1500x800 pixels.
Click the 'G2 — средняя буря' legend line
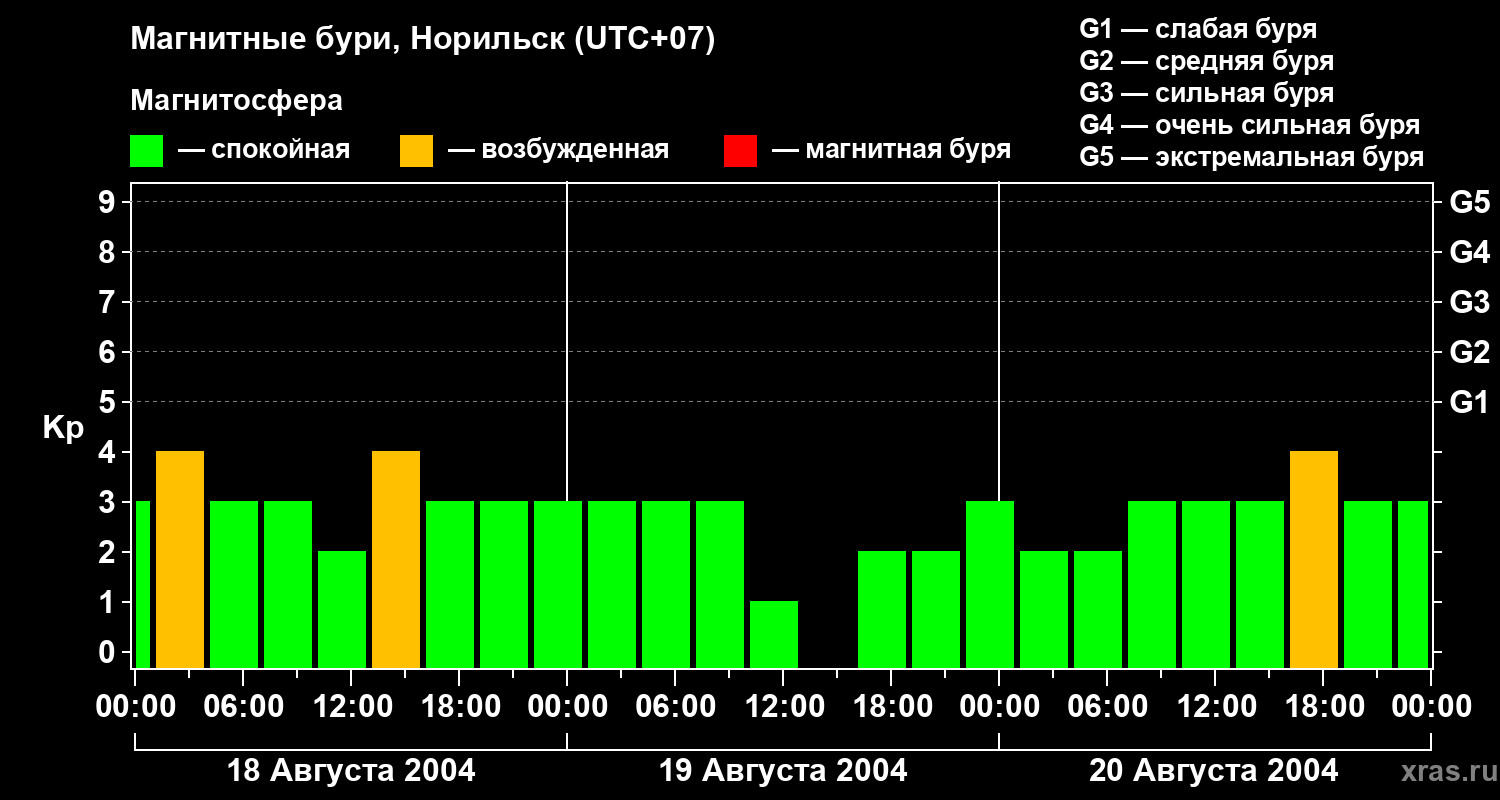pos(1207,61)
